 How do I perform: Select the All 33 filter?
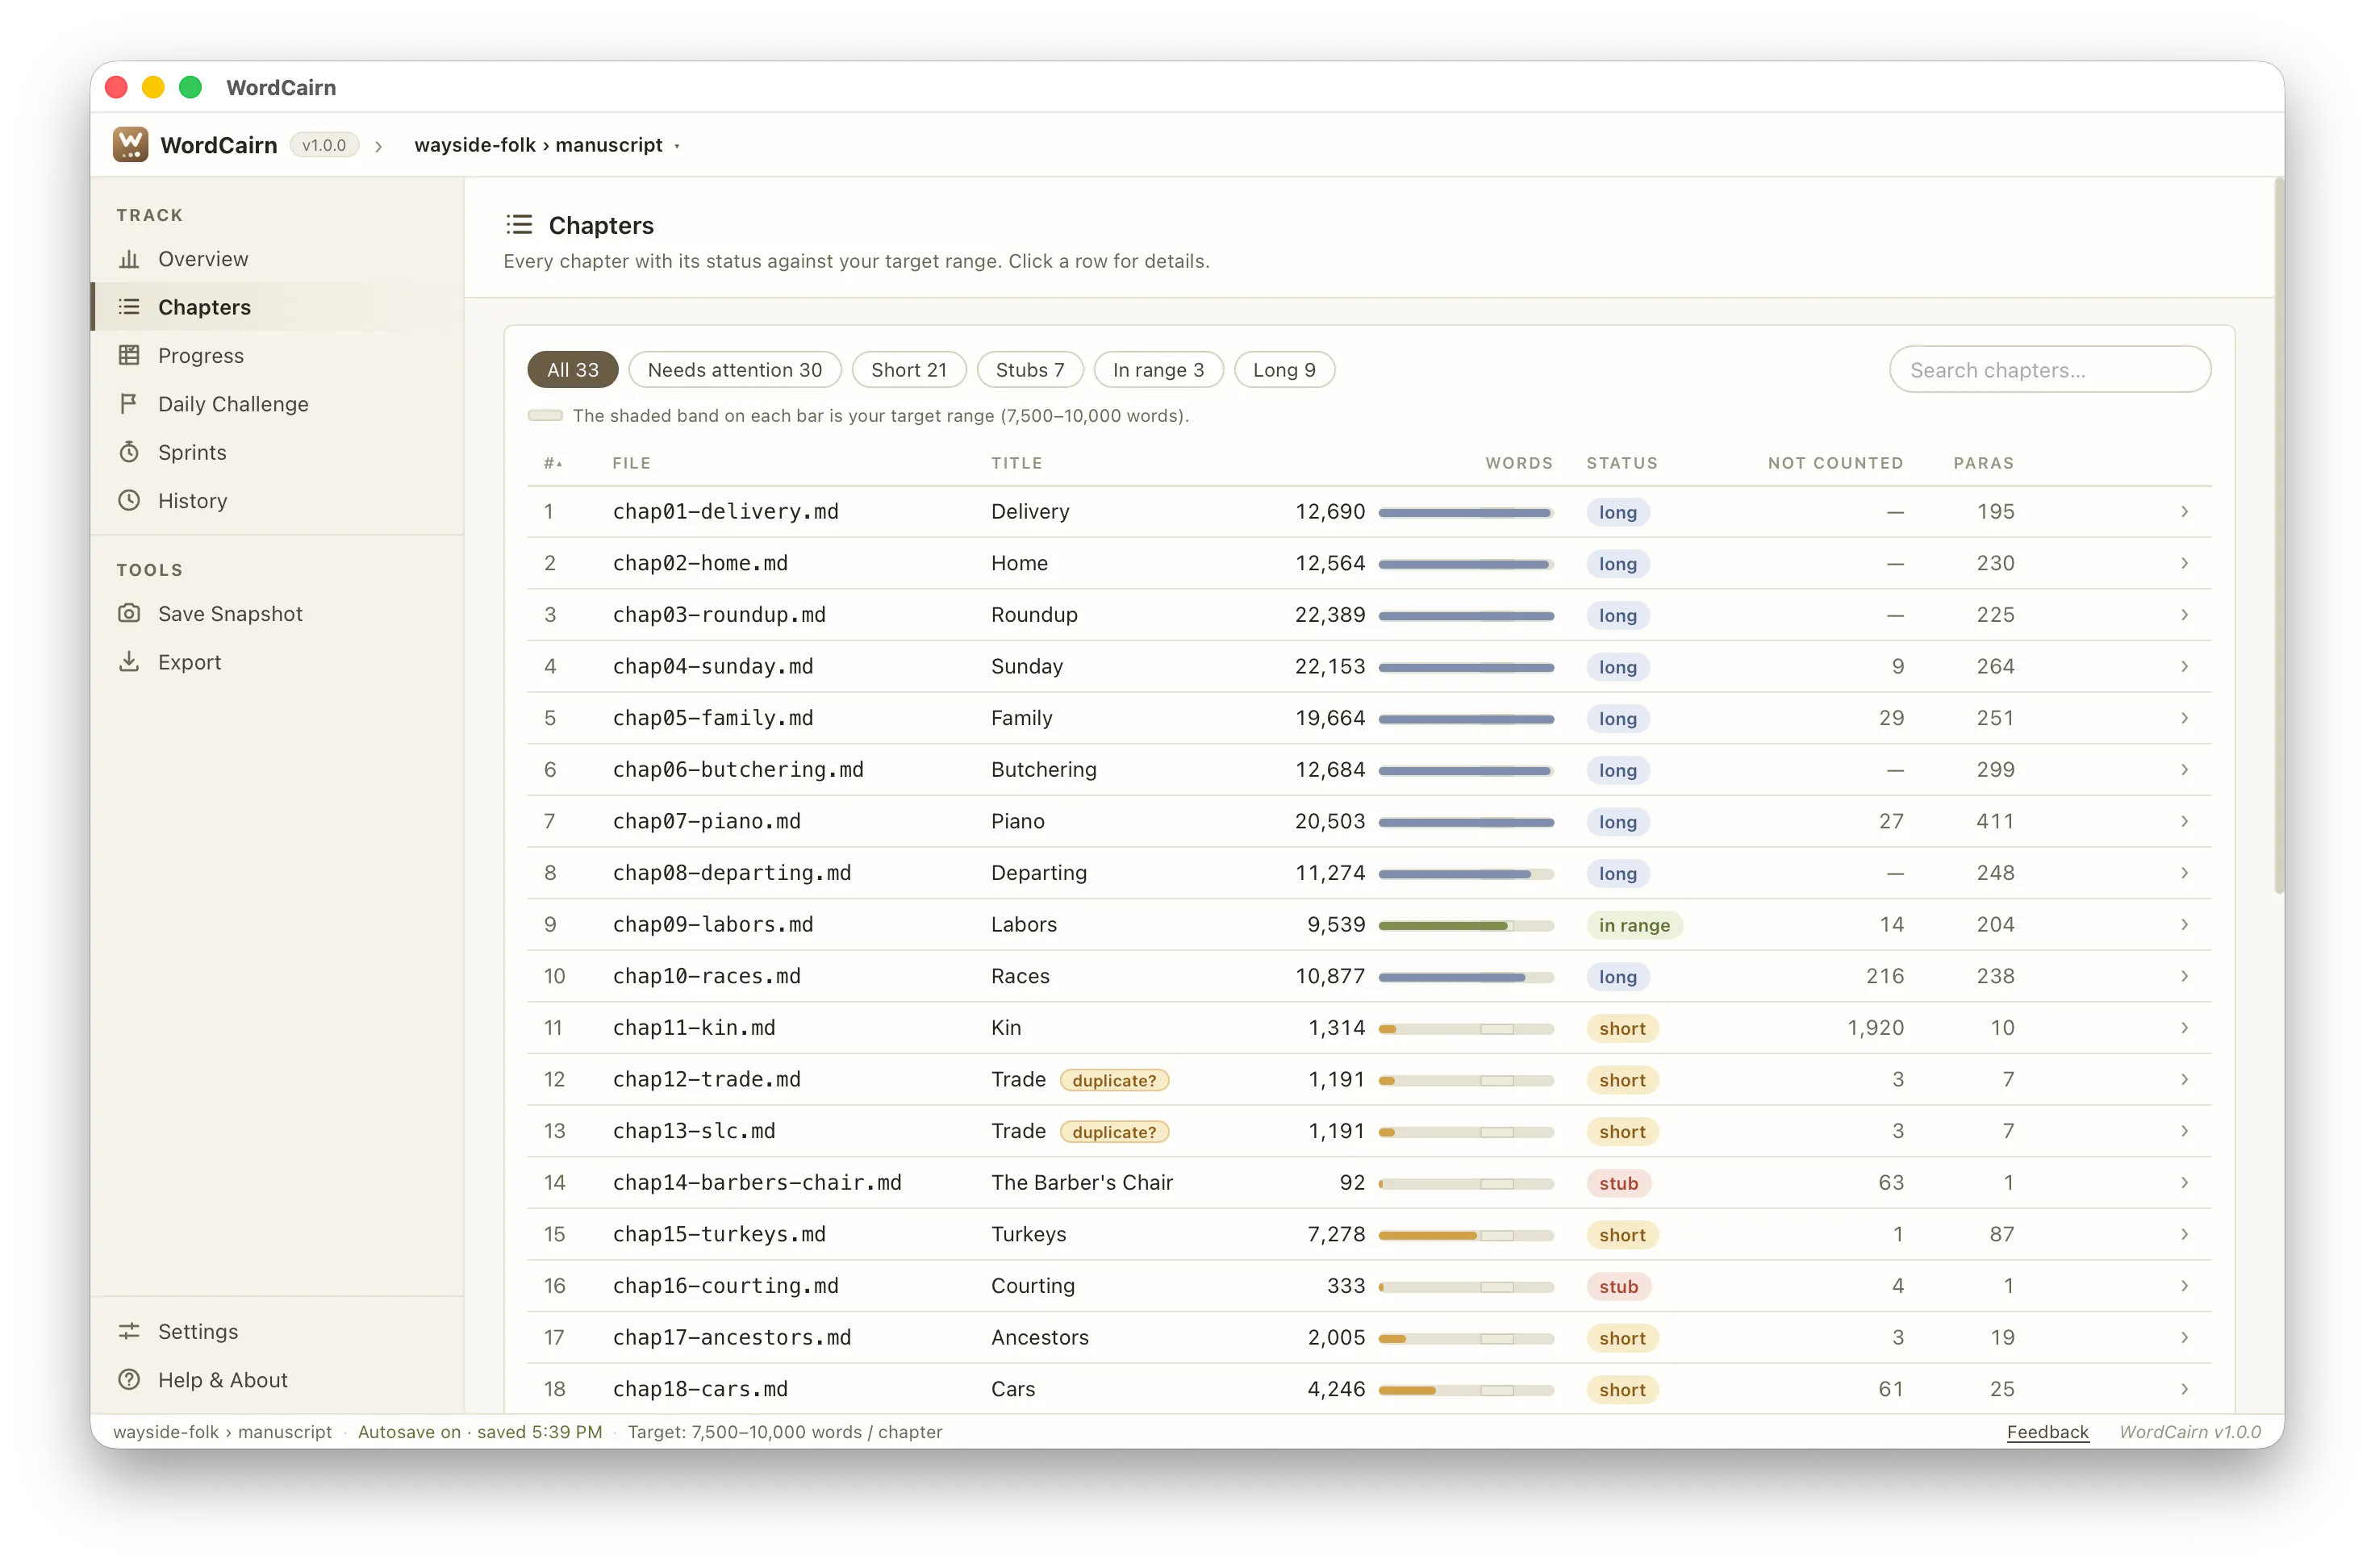572,370
